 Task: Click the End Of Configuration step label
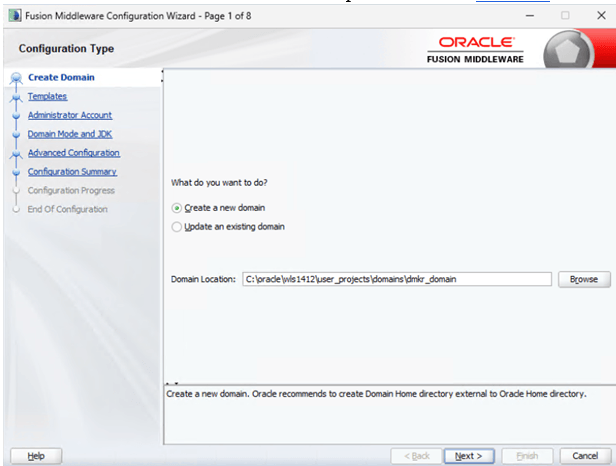pyautogui.click(x=67, y=209)
